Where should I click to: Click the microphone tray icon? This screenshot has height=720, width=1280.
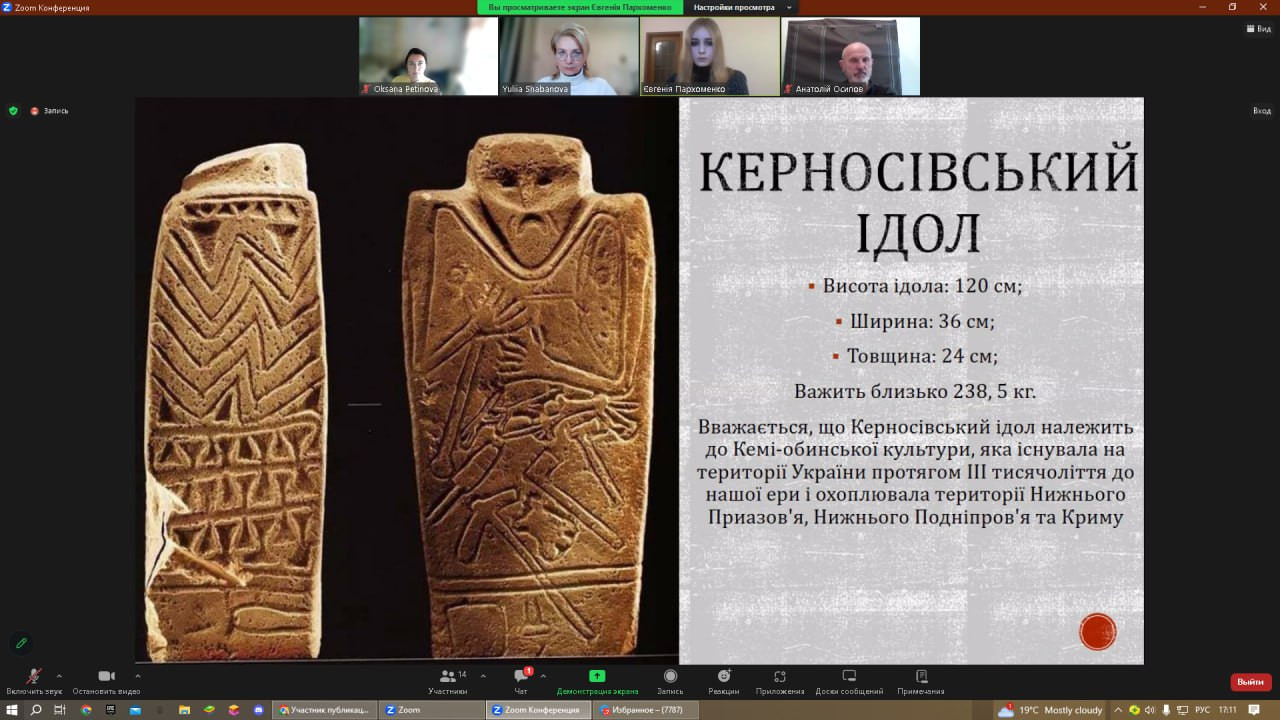pos(1165,710)
